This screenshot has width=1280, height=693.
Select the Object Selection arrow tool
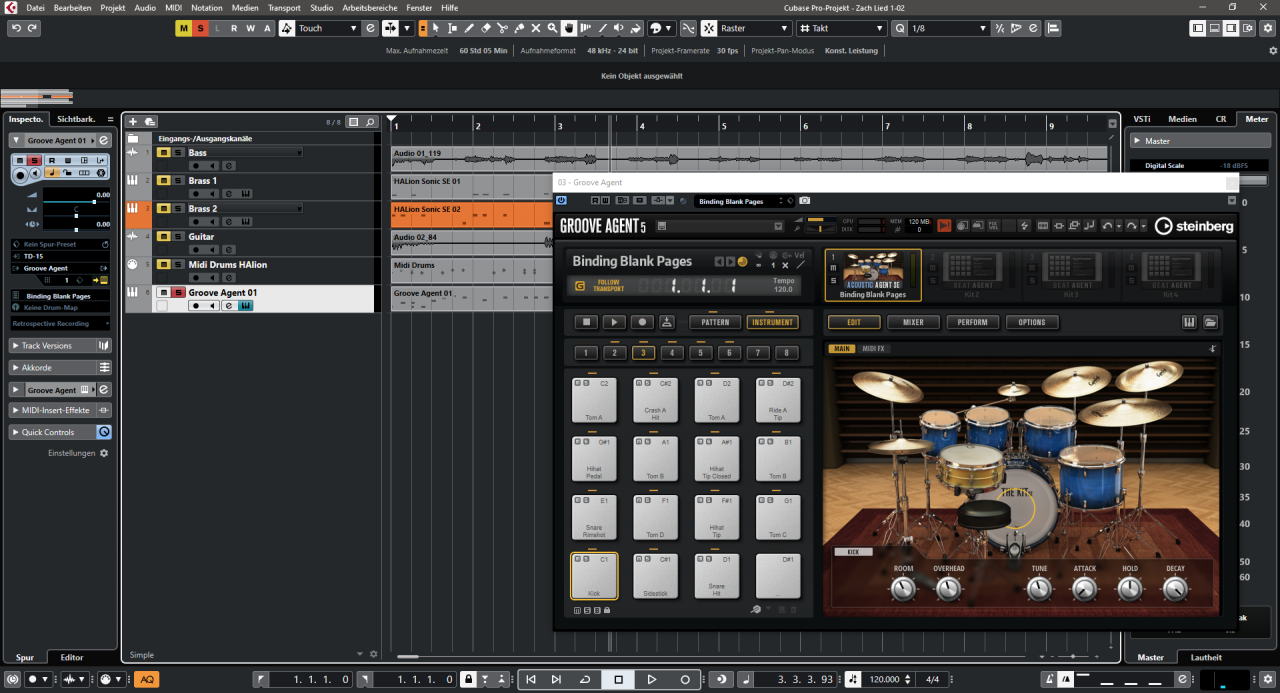(x=436, y=28)
